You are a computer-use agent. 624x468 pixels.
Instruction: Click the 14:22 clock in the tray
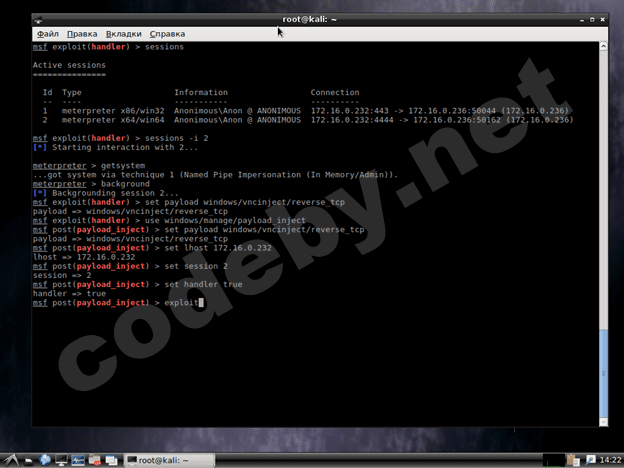[610, 460]
